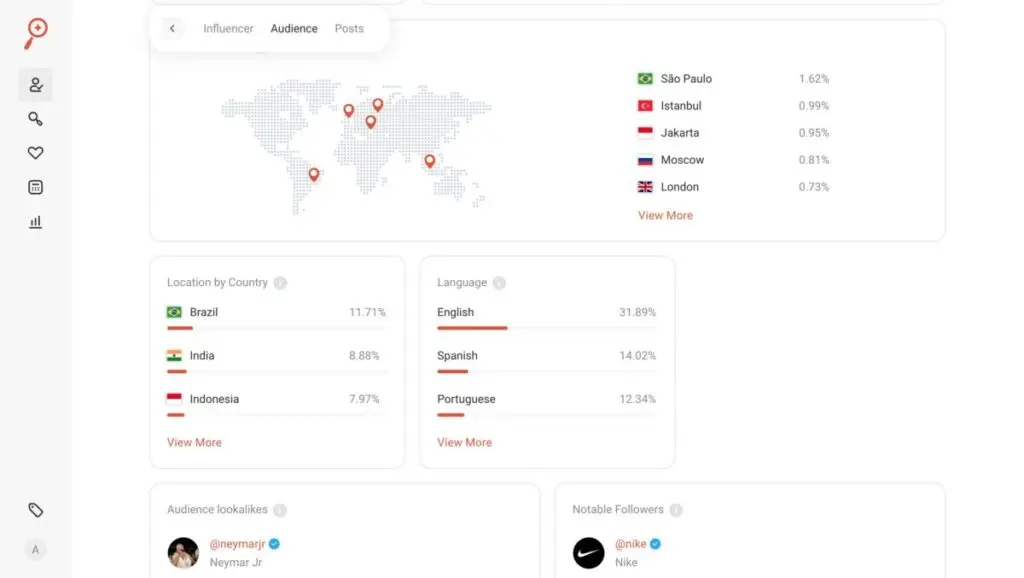1024x578 pixels.
Task: Open favorites via the heart icon
Action: (36, 153)
